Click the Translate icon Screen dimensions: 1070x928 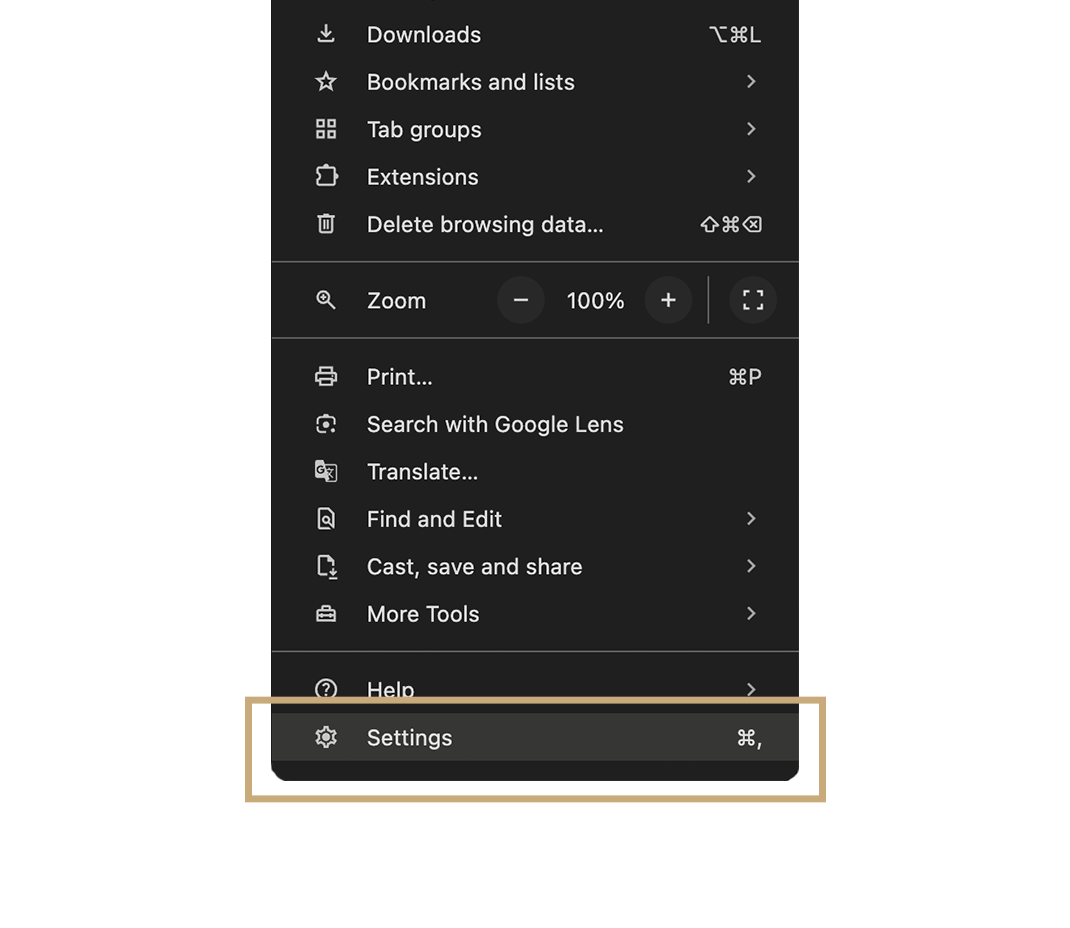click(x=326, y=471)
